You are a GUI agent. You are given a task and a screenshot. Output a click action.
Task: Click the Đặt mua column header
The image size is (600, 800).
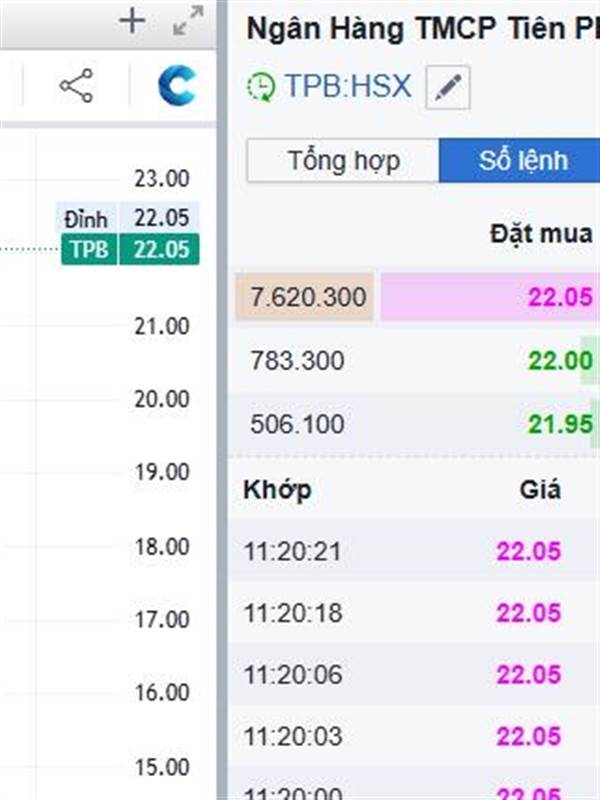tap(541, 234)
